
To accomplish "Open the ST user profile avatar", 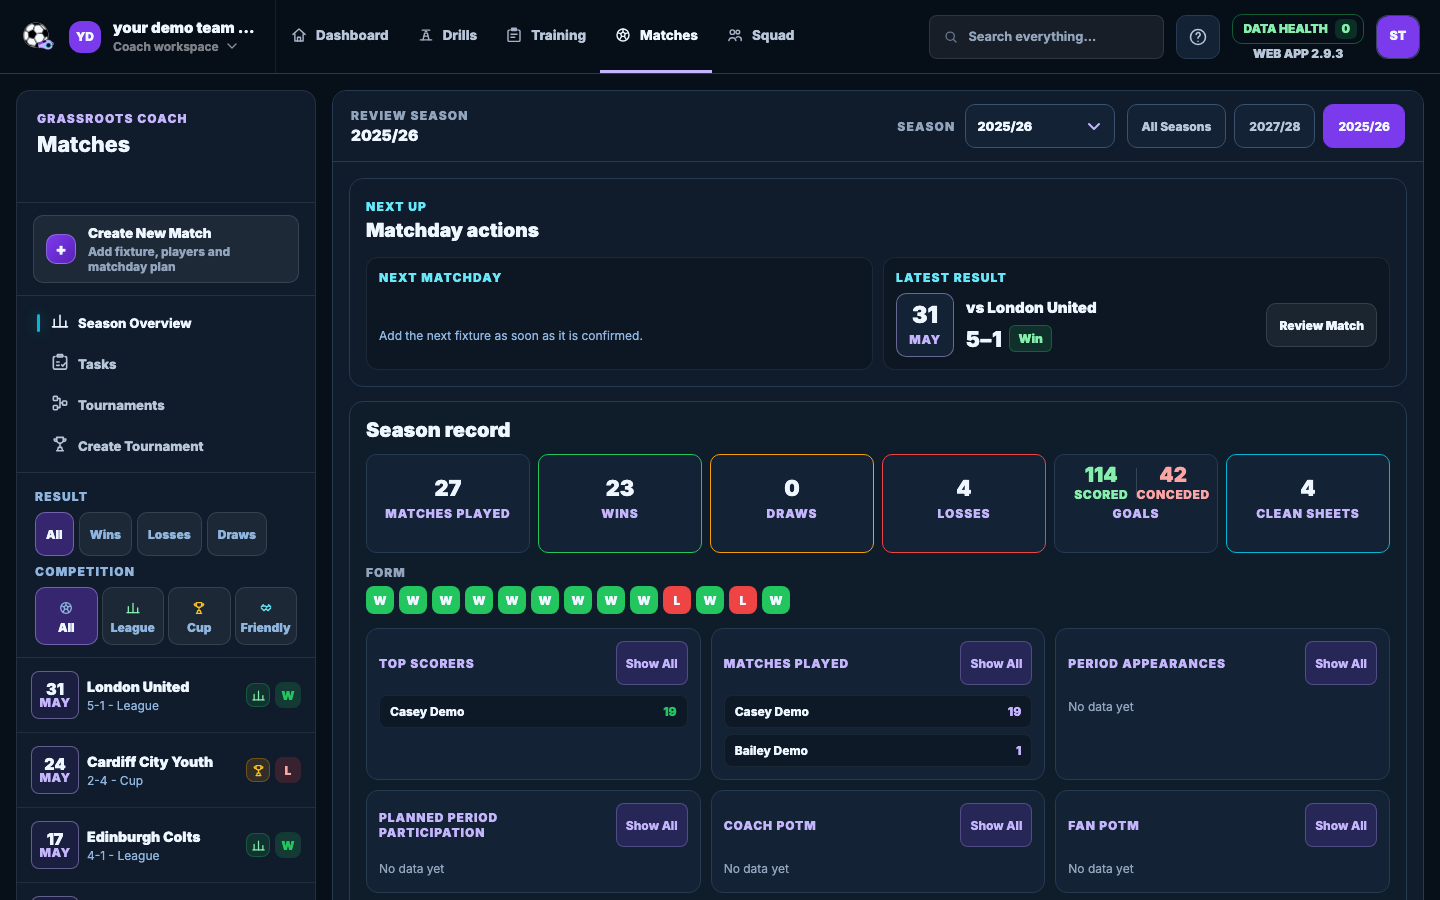I will coord(1398,37).
